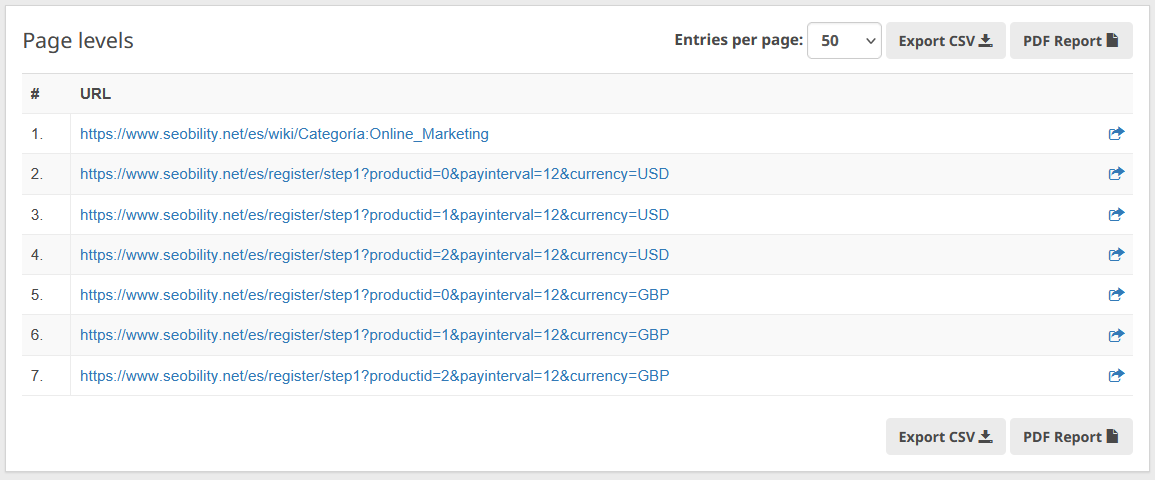Click external link icon in row 6

(x=1116, y=336)
